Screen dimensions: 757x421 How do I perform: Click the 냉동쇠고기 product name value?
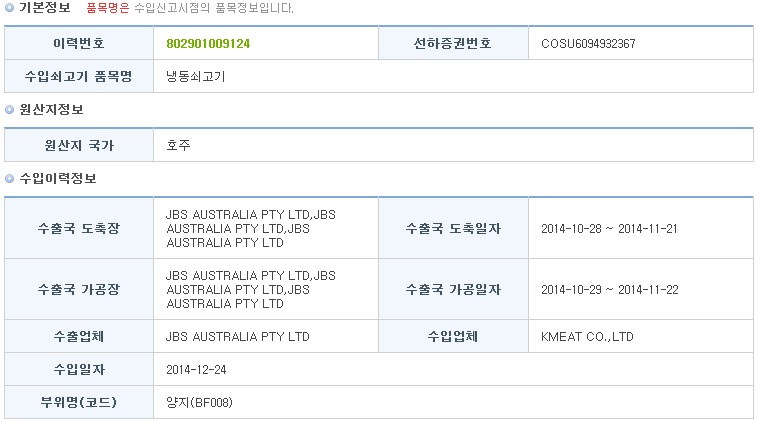pyautogui.click(x=196, y=76)
